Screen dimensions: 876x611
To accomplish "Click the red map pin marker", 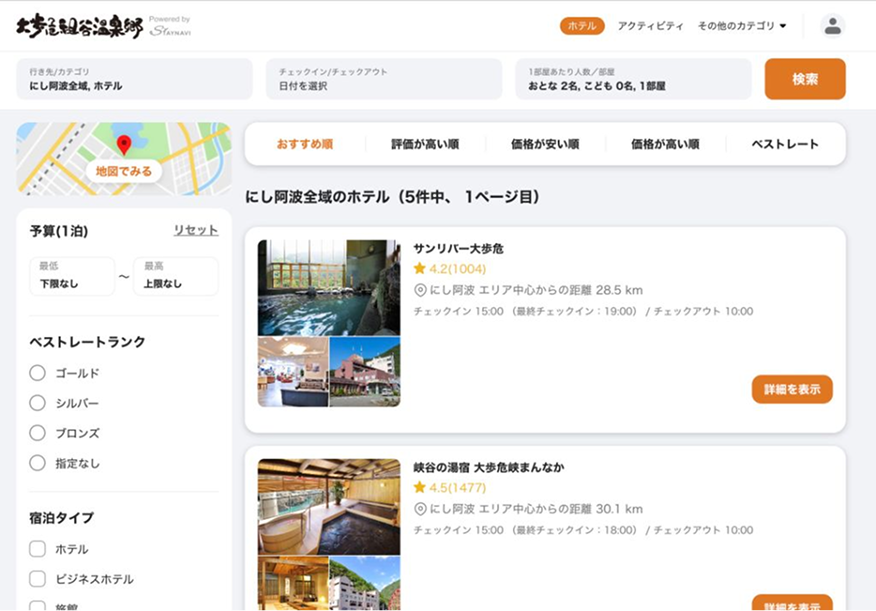I will coord(124,145).
